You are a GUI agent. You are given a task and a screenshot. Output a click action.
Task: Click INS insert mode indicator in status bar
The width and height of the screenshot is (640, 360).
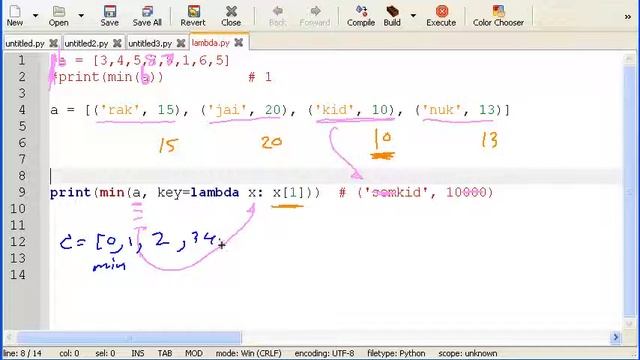[138, 353]
